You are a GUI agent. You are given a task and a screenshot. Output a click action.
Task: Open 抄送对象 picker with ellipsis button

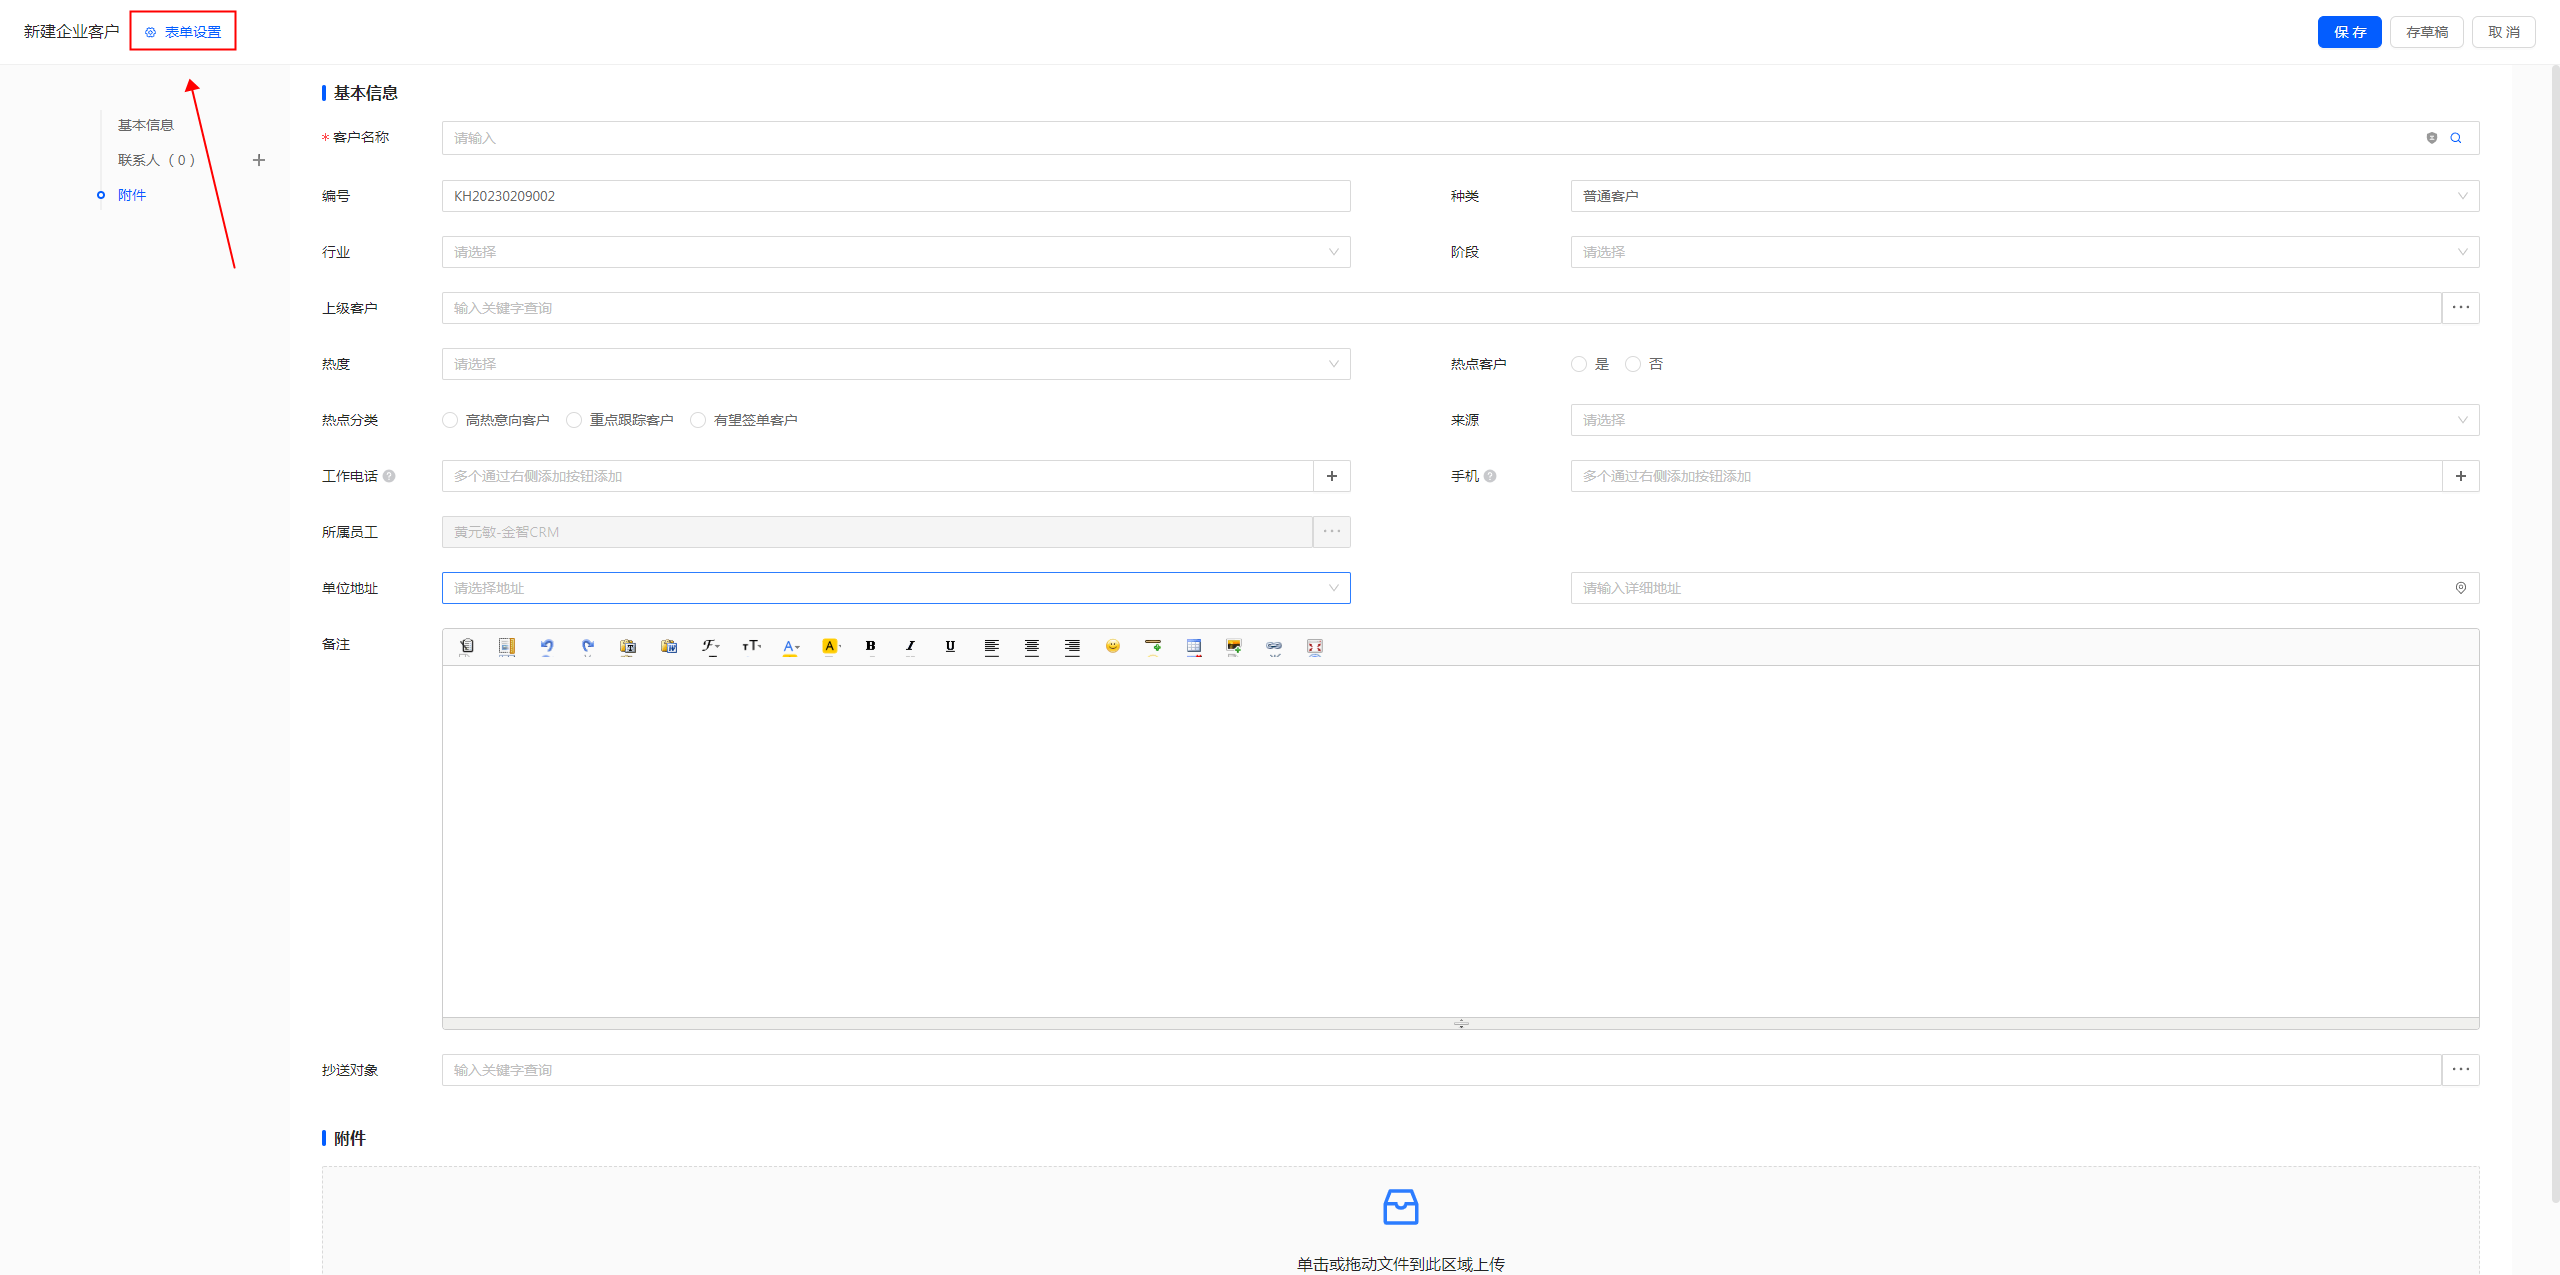coord(2461,1070)
